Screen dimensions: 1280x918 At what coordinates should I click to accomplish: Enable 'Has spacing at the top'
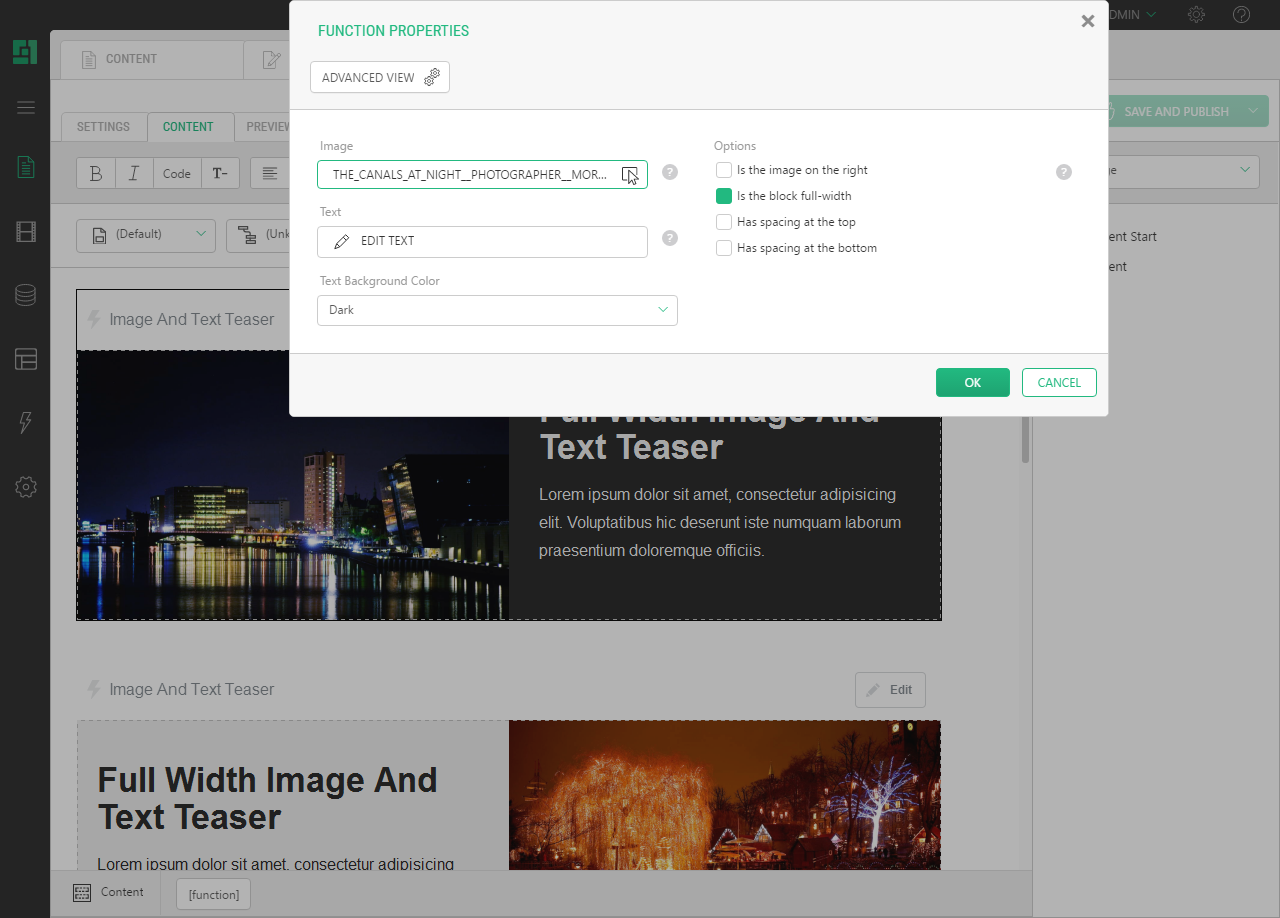pos(724,222)
